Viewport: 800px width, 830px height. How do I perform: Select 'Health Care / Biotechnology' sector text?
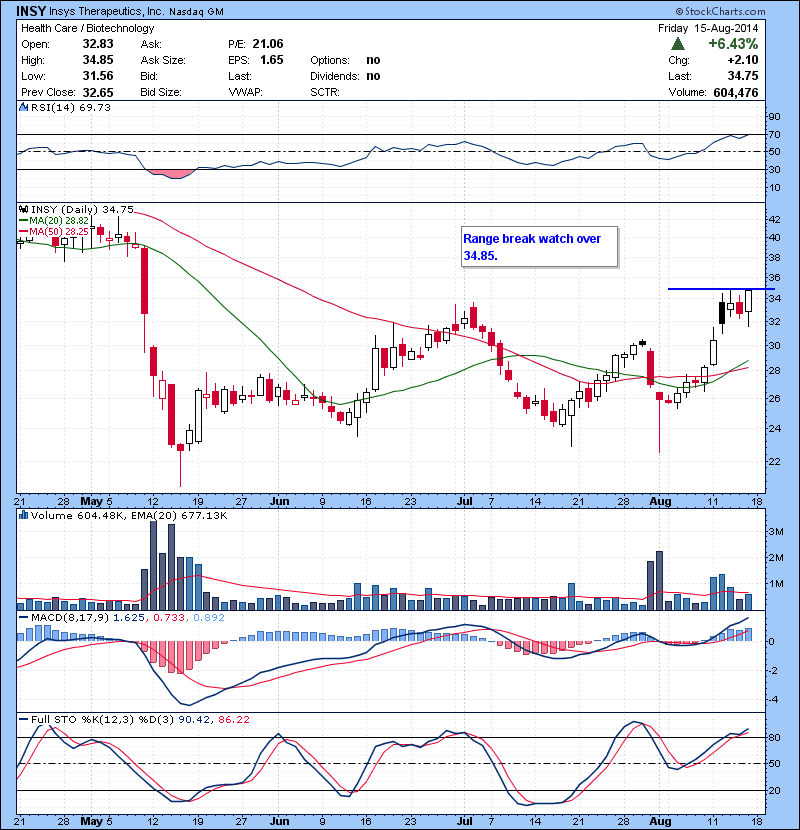coord(87,28)
